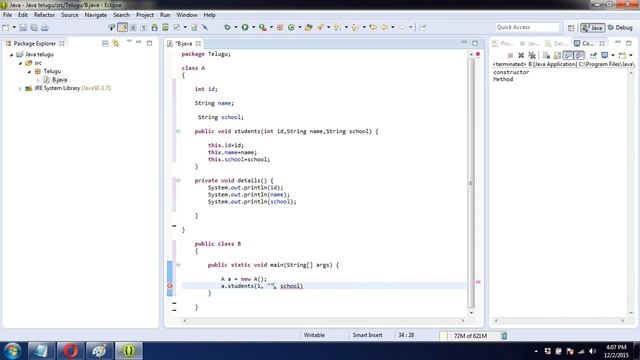The height and width of the screenshot is (360, 640).
Task: Click Collapse All in Package Explorer
Action: (105, 43)
